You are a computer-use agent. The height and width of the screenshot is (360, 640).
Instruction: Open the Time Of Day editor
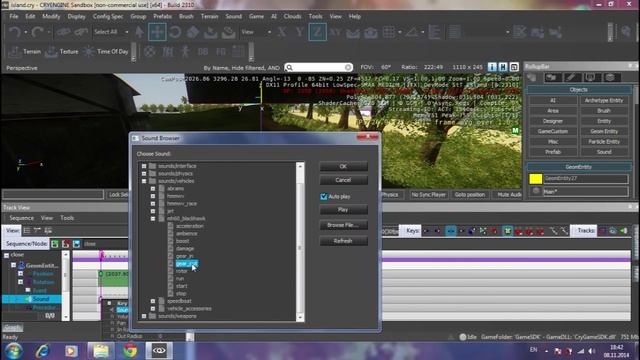[105, 51]
